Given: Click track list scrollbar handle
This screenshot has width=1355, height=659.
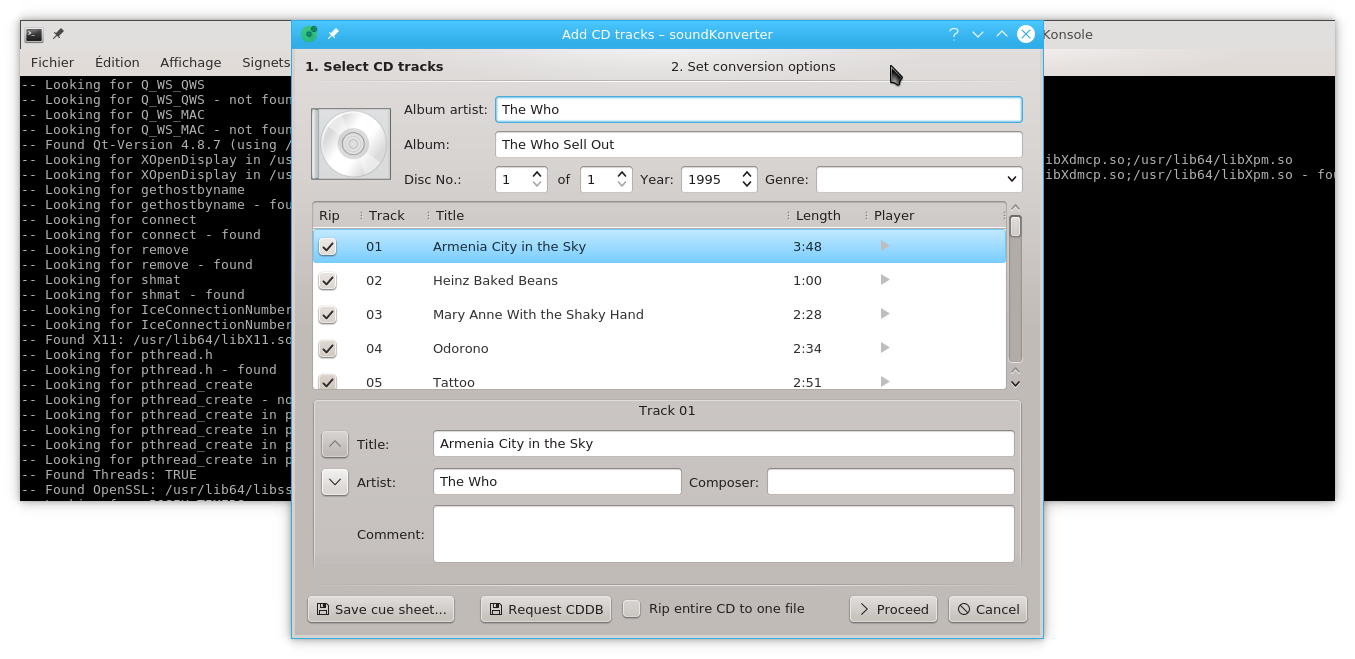Looking at the screenshot, I should pos(1015,227).
